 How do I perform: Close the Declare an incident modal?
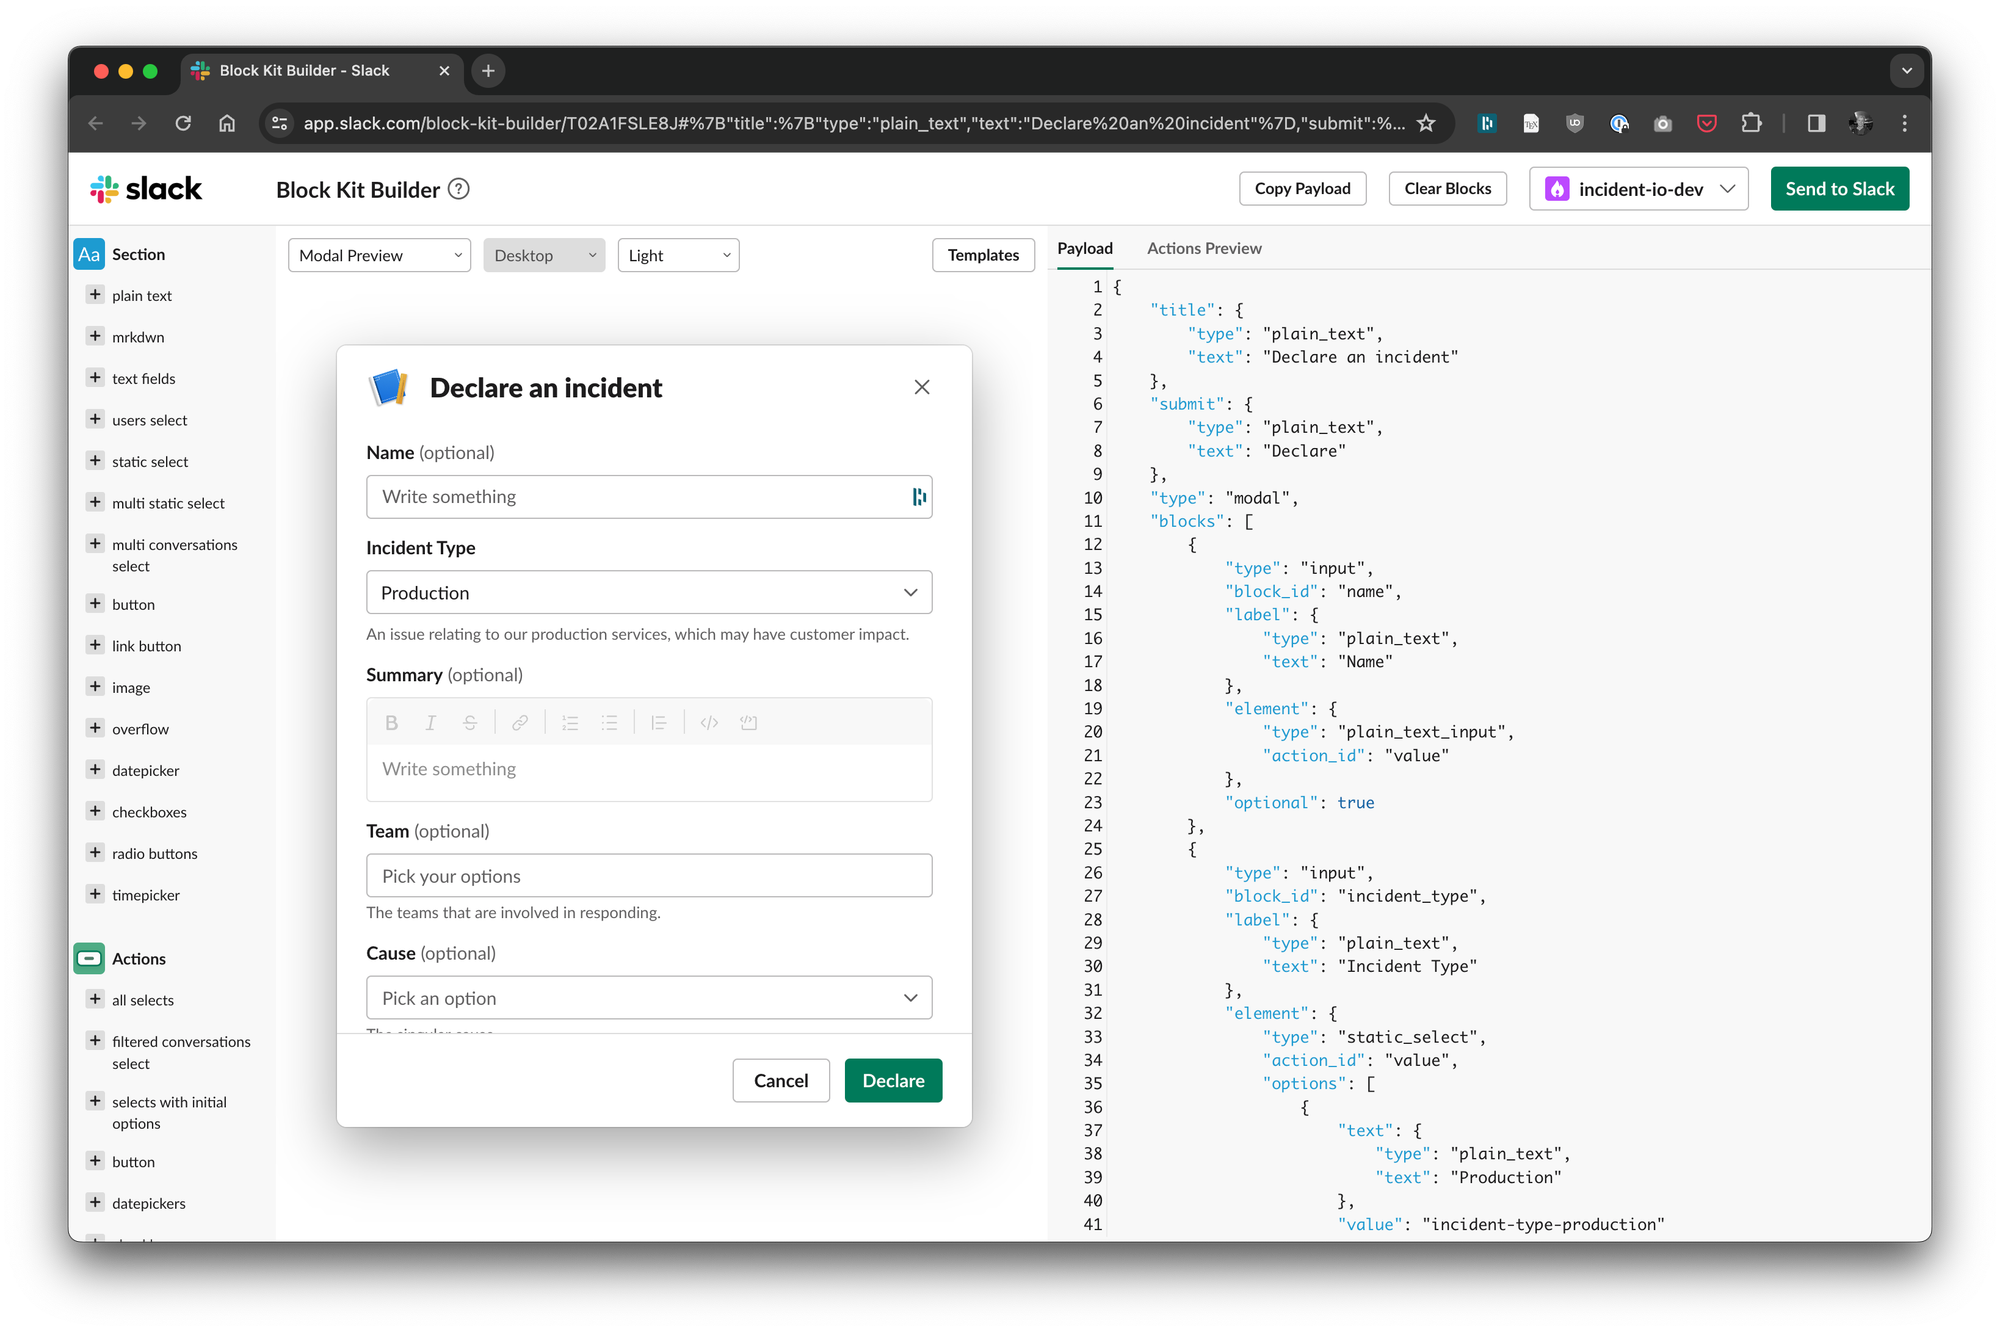922,387
